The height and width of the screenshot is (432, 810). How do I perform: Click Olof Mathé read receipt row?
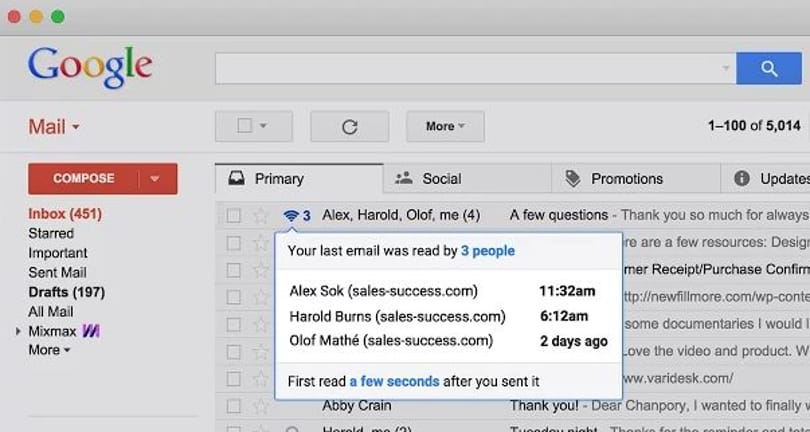[x=448, y=341]
